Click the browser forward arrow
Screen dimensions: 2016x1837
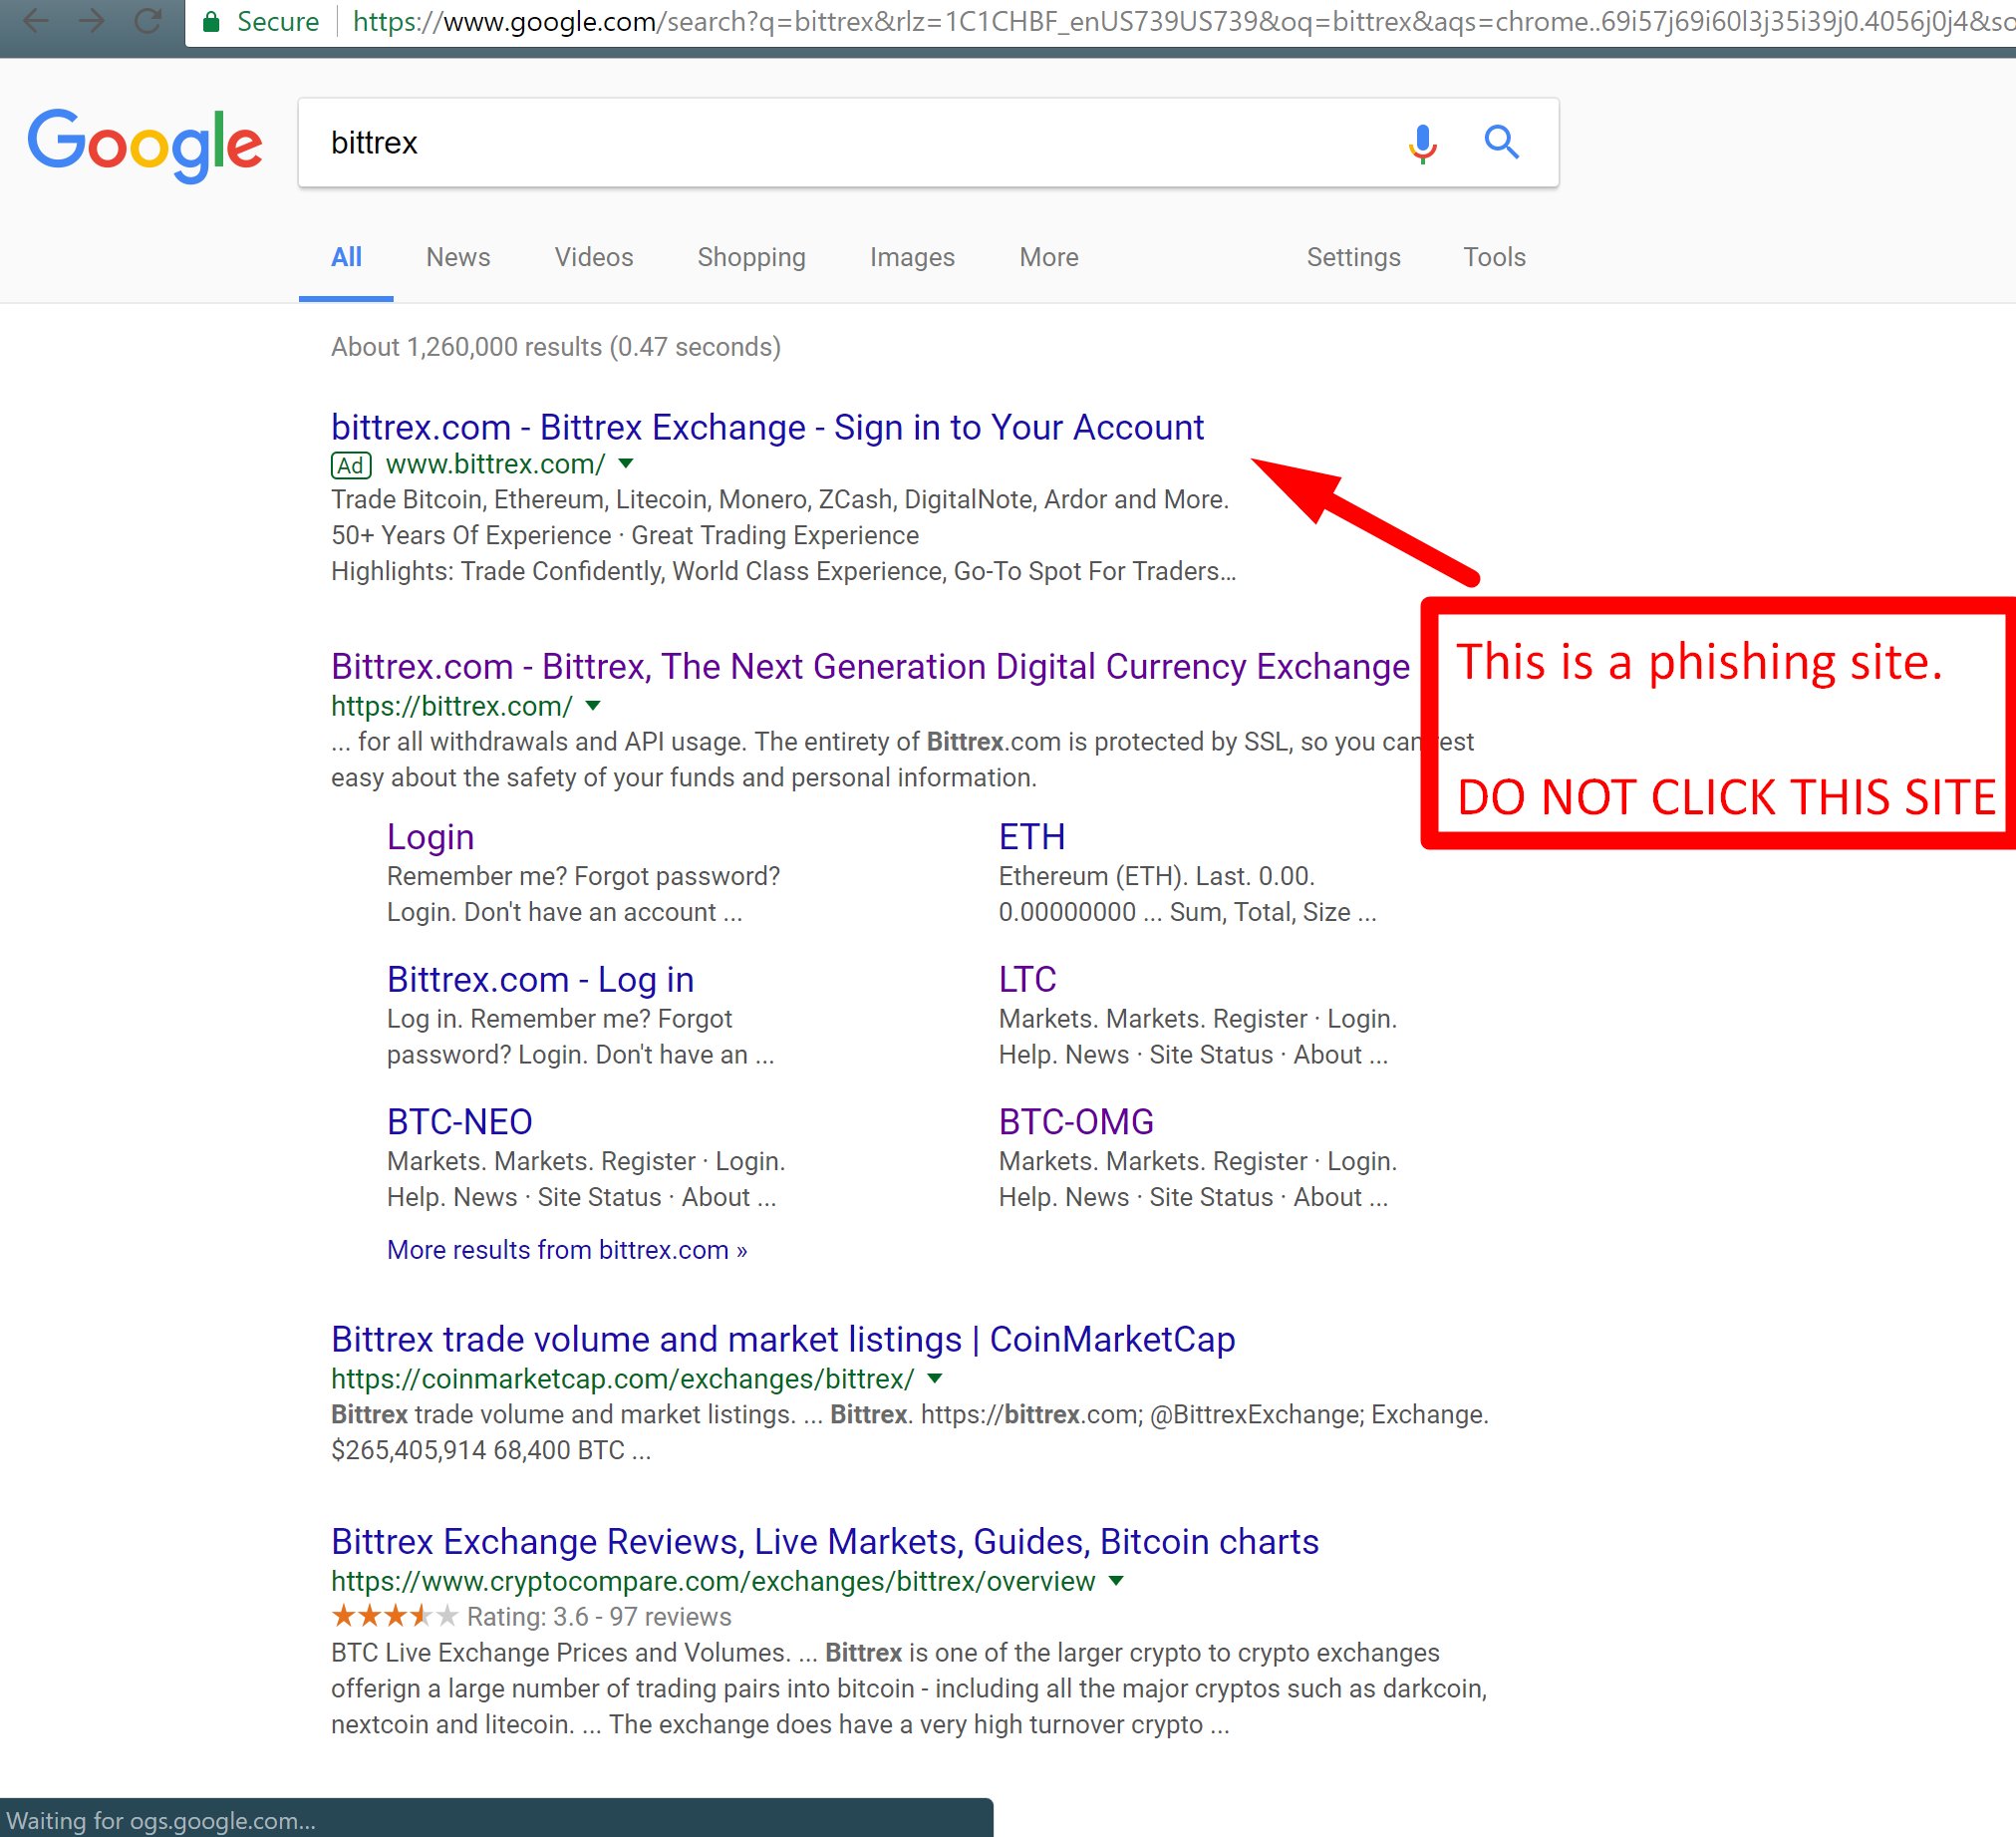pyautogui.click(x=92, y=21)
